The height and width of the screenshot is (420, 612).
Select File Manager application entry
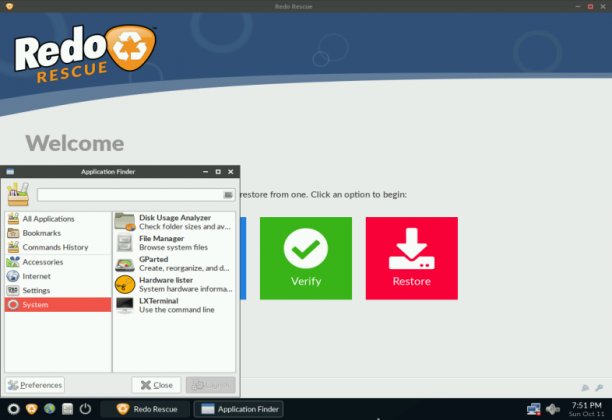pyautogui.click(x=174, y=243)
